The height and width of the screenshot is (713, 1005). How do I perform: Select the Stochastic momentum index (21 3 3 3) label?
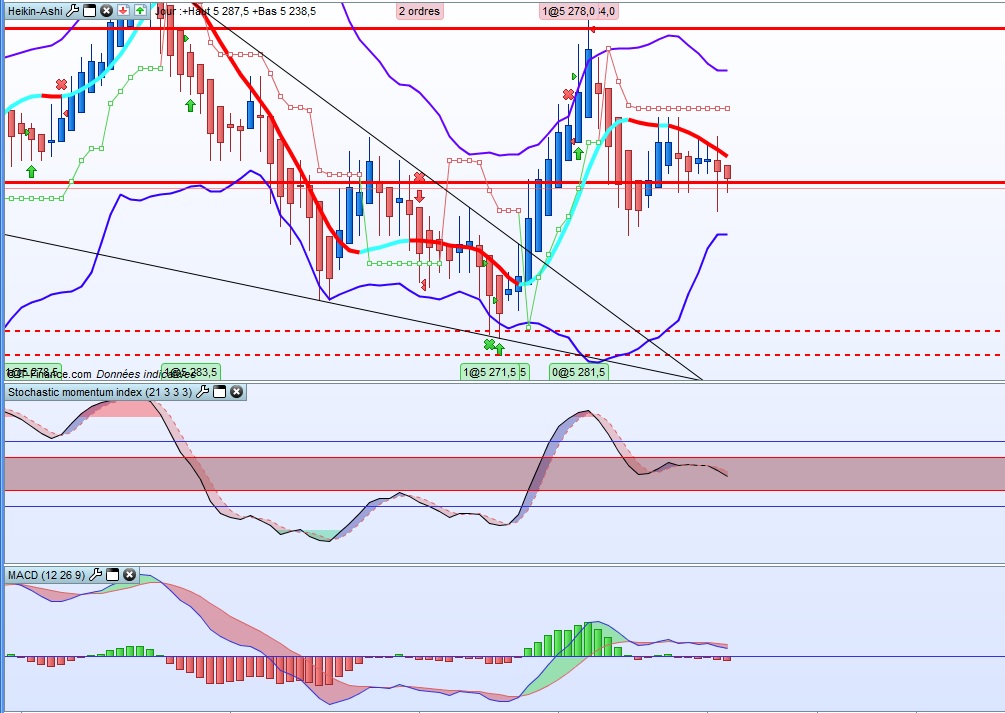(100, 392)
